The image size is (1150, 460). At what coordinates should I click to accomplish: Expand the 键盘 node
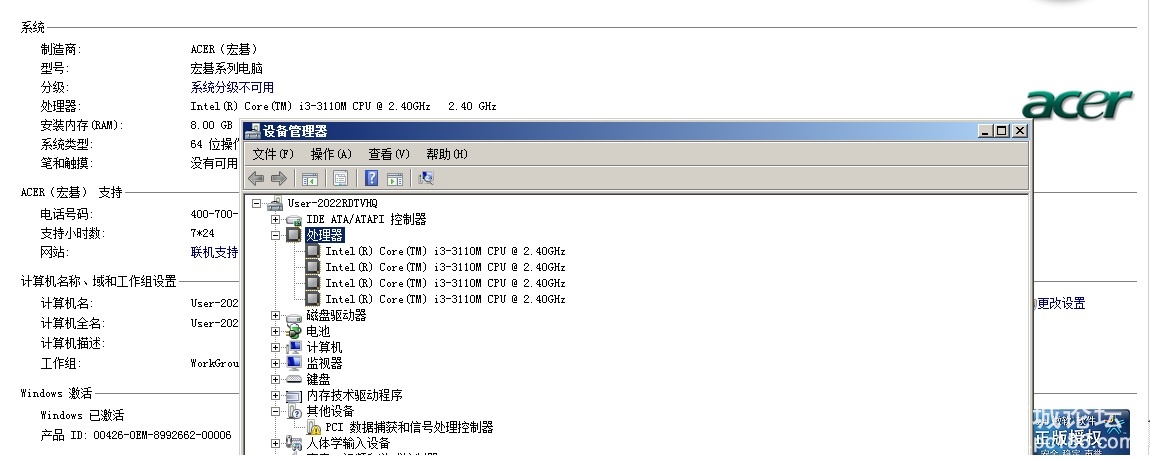point(275,379)
